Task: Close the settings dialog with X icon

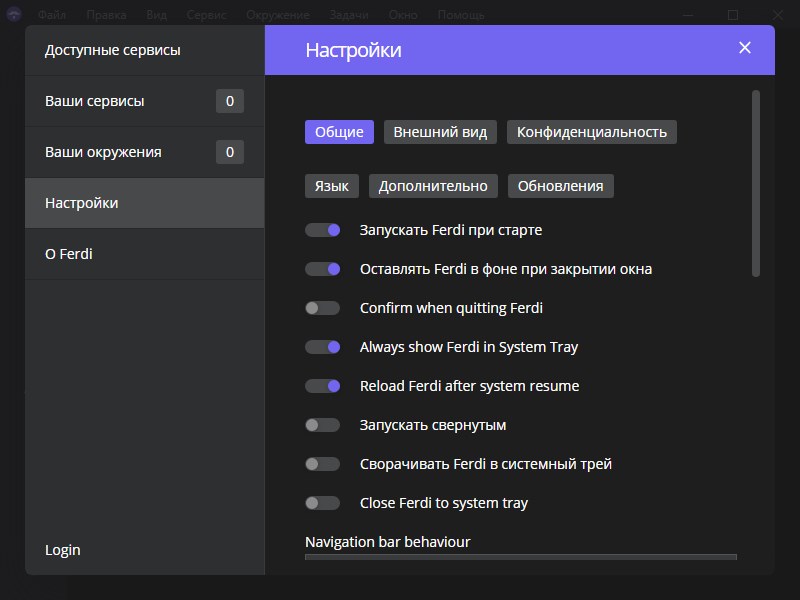Action: tap(744, 48)
